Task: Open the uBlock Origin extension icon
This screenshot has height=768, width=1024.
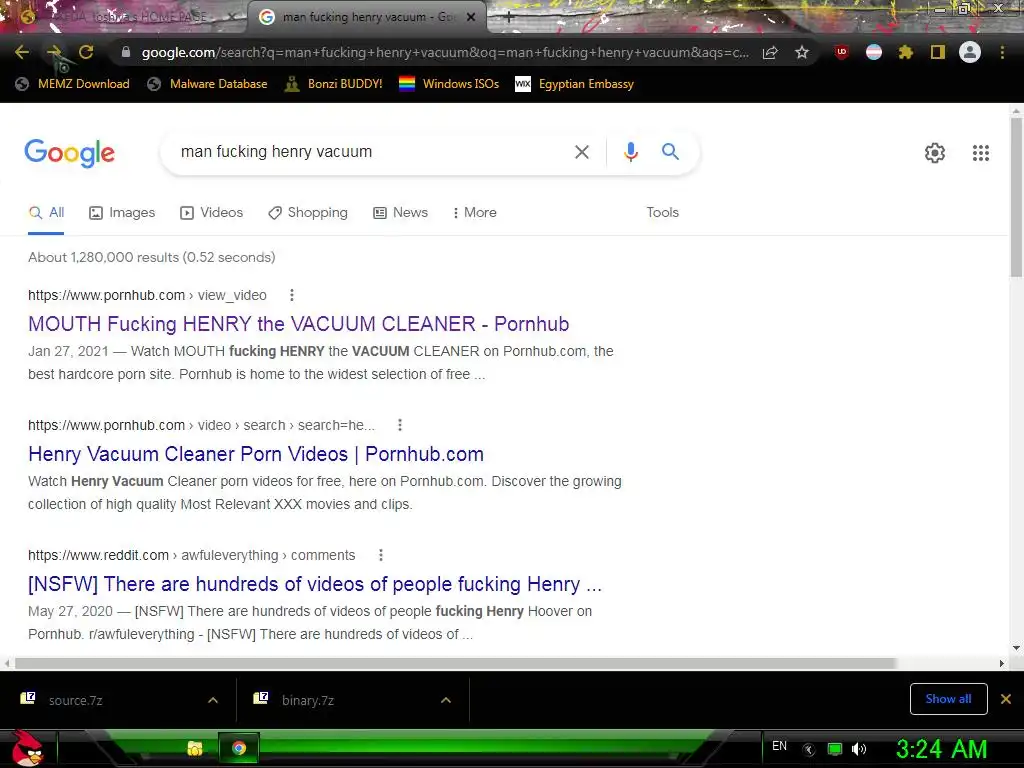Action: 842,52
